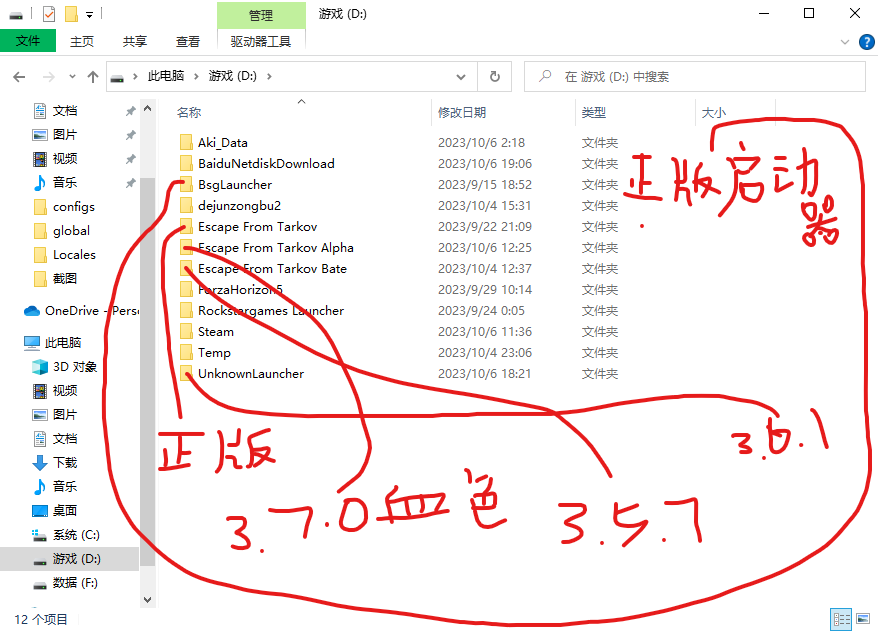Unpin 音乐 using its pin icon
Viewport: 878px width, 632px height.
click(130, 182)
